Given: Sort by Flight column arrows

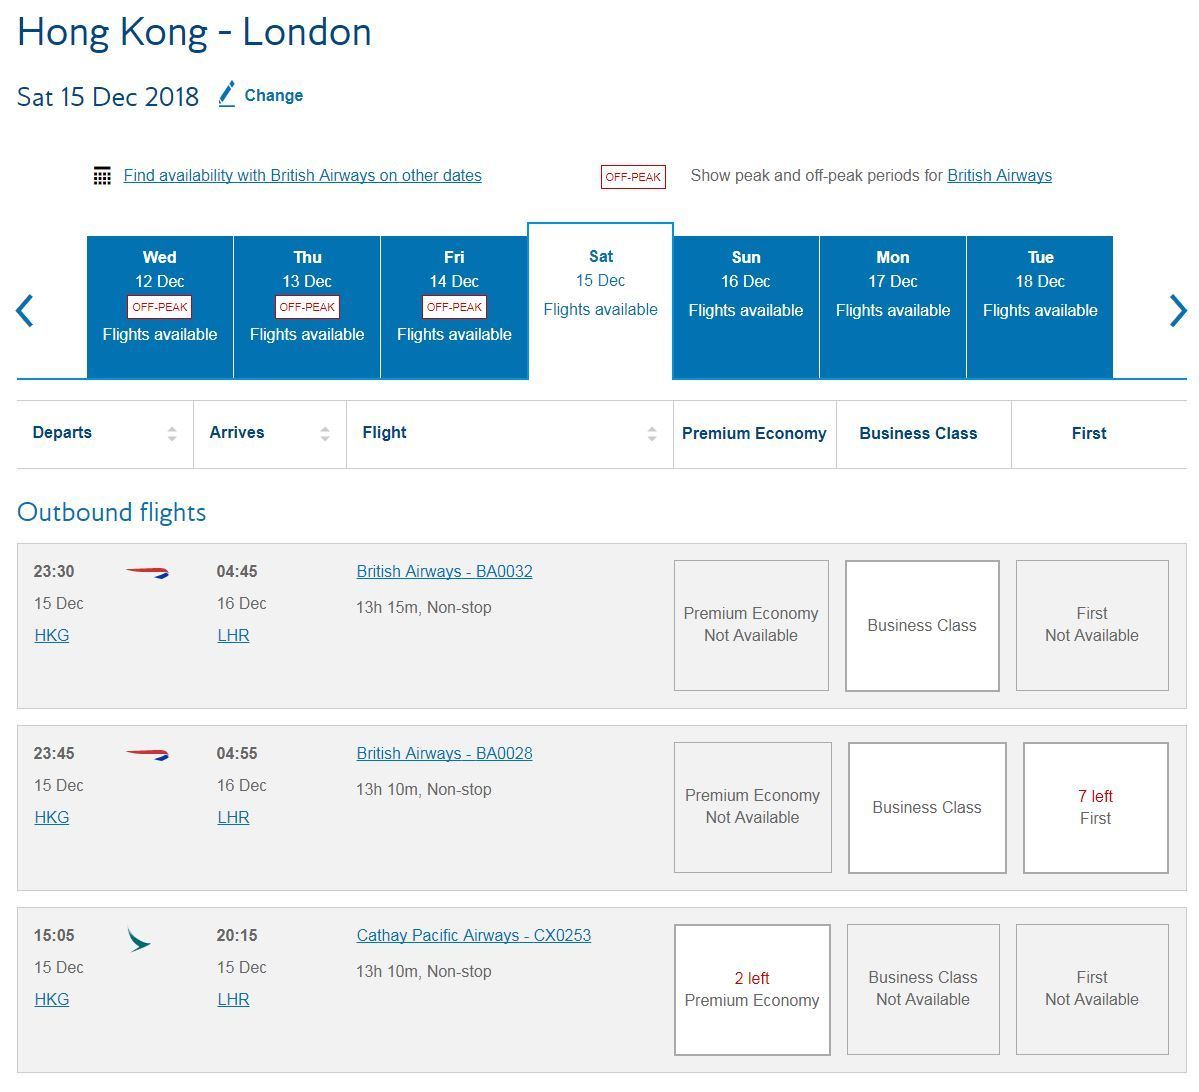Looking at the screenshot, I should point(651,434).
